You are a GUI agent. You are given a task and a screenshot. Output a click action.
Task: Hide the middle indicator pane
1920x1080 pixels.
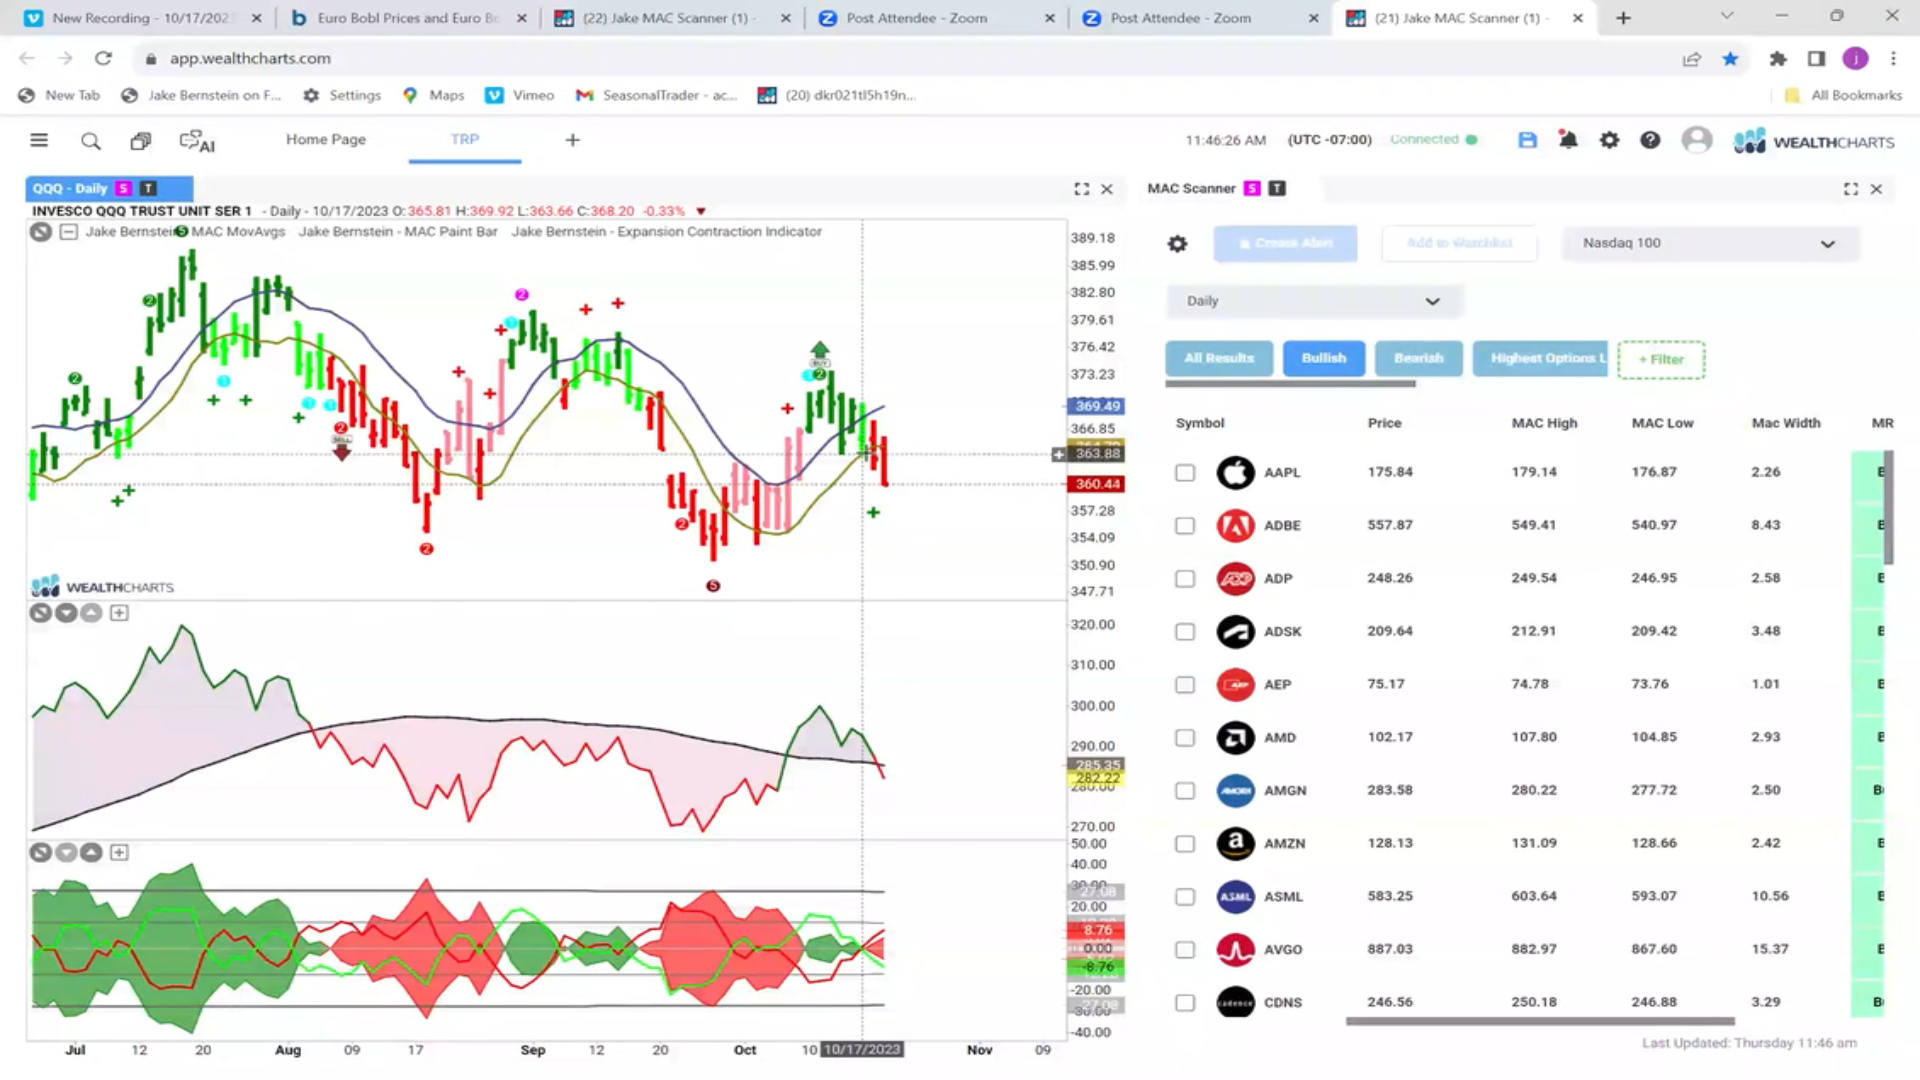(40, 613)
